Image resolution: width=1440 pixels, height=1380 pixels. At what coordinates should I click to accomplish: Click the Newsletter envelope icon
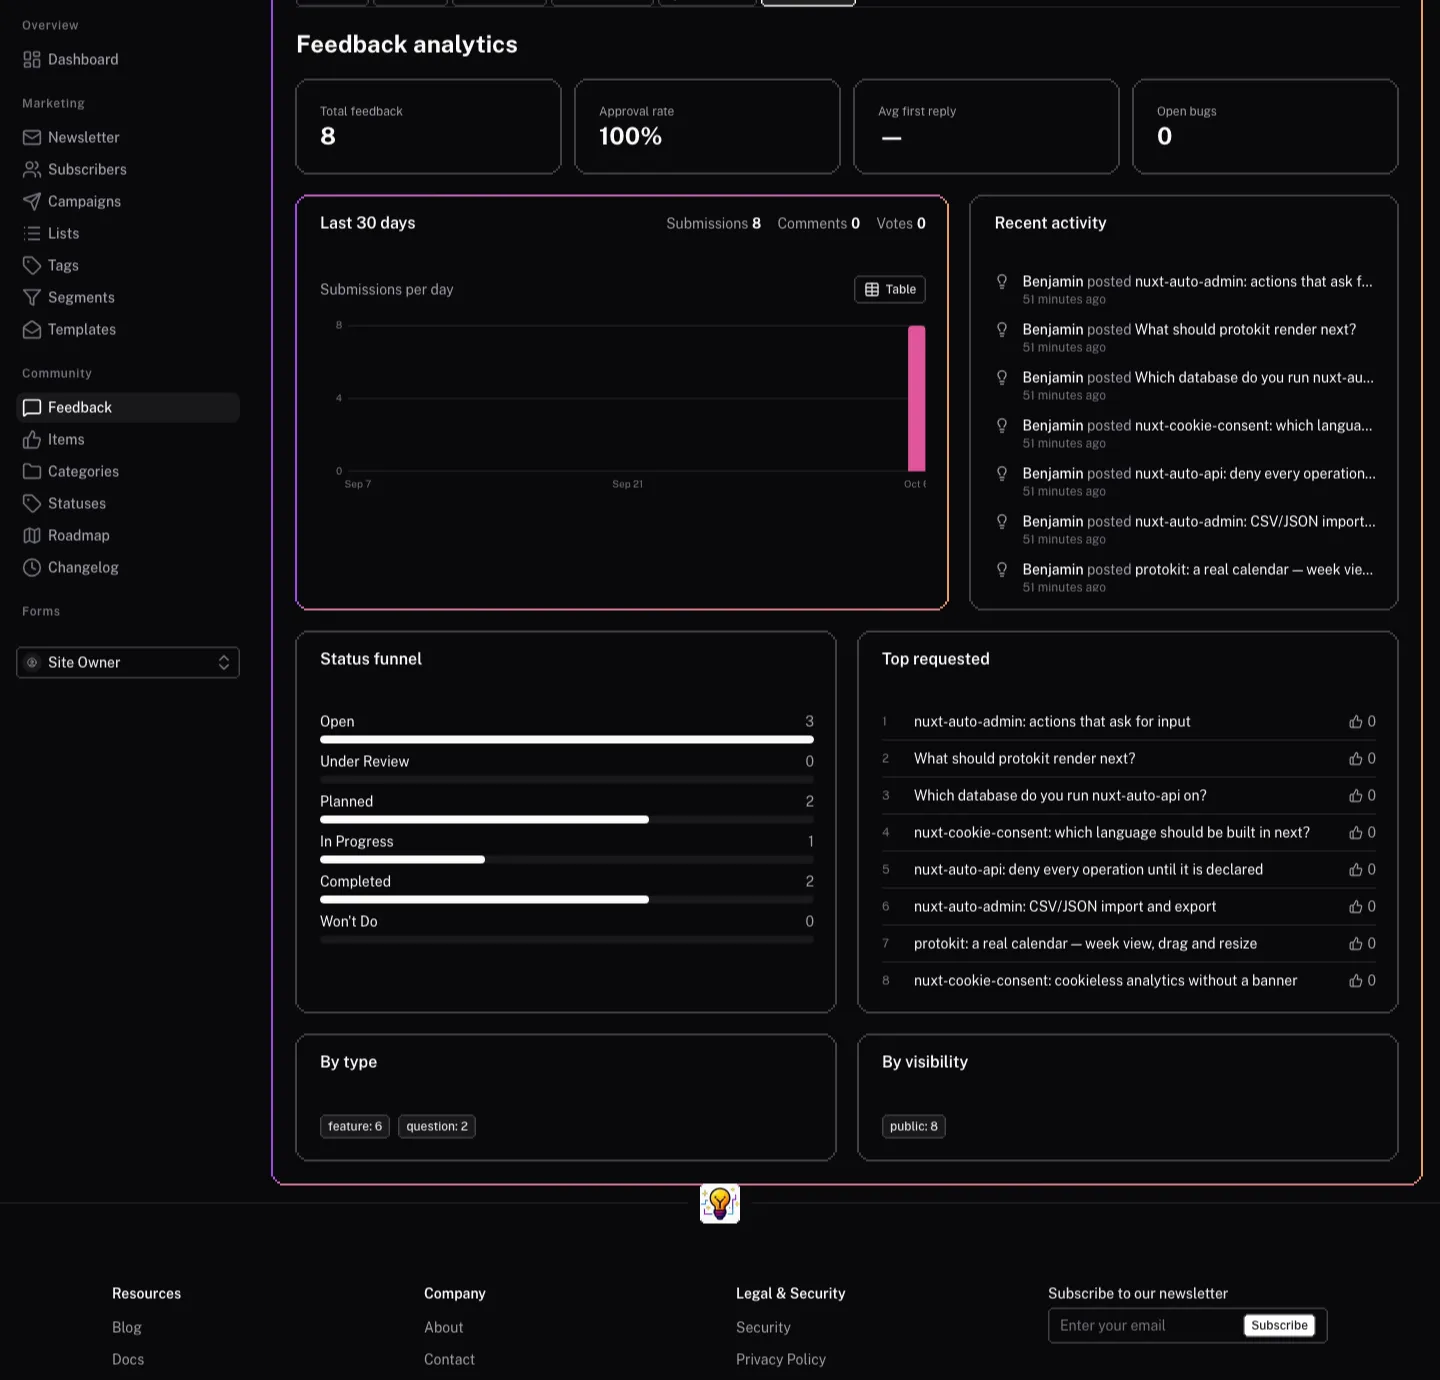coord(32,138)
